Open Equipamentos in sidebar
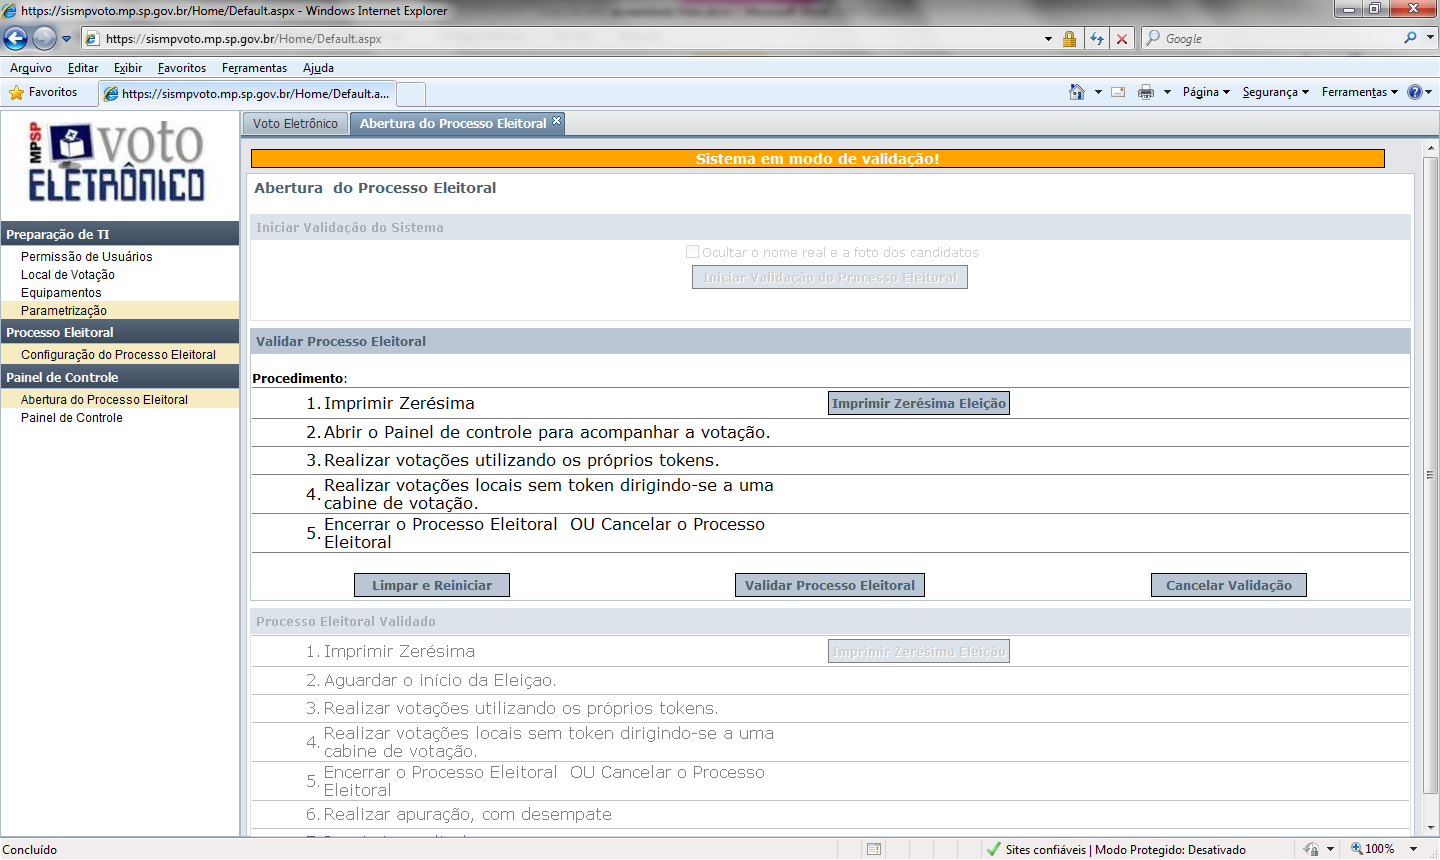 (61, 293)
